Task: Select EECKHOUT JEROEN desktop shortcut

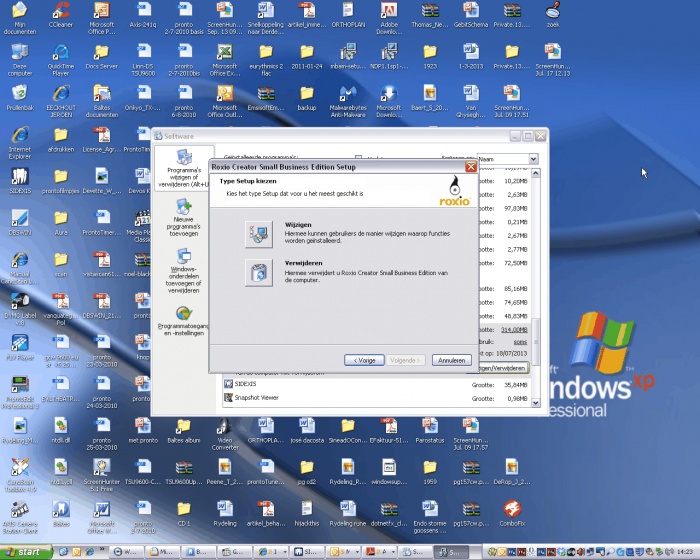Action: [61, 101]
